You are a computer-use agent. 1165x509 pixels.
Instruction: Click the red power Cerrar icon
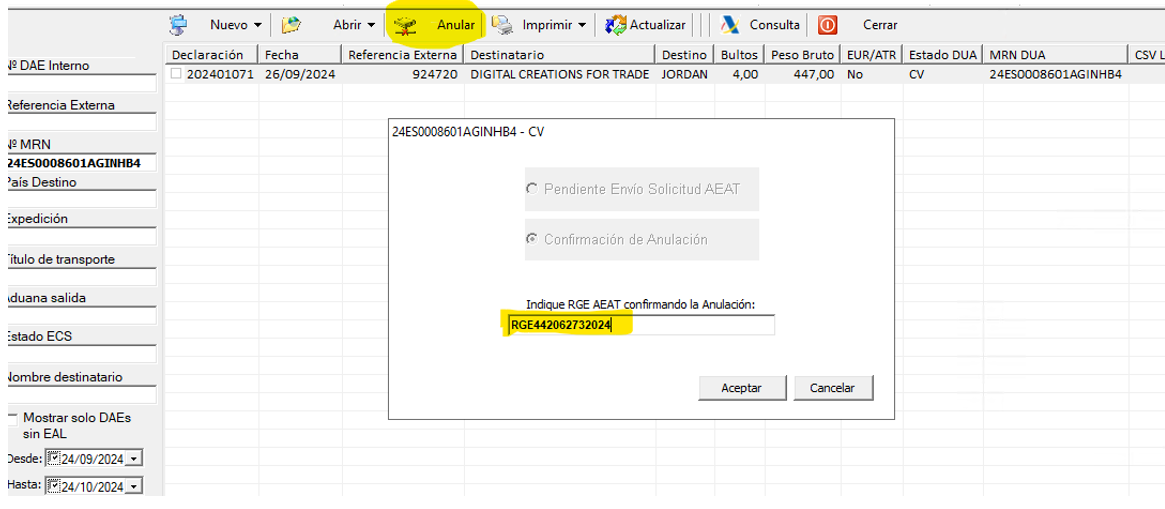[x=827, y=24]
